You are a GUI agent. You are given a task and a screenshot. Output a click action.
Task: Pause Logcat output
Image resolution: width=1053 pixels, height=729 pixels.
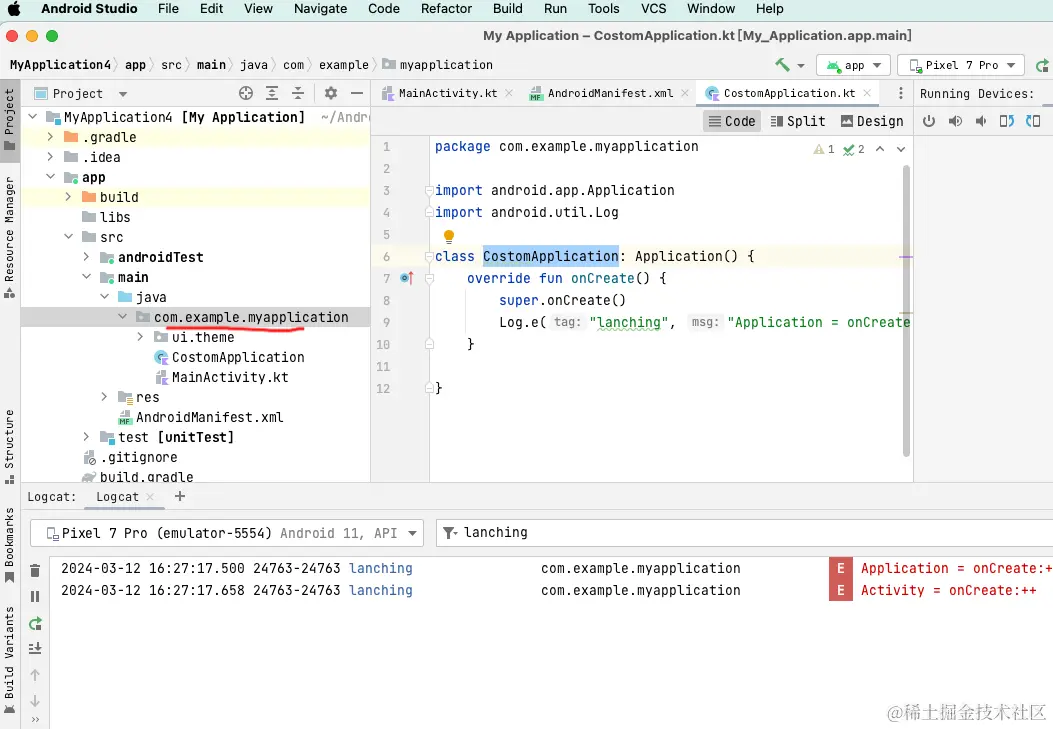click(x=35, y=597)
